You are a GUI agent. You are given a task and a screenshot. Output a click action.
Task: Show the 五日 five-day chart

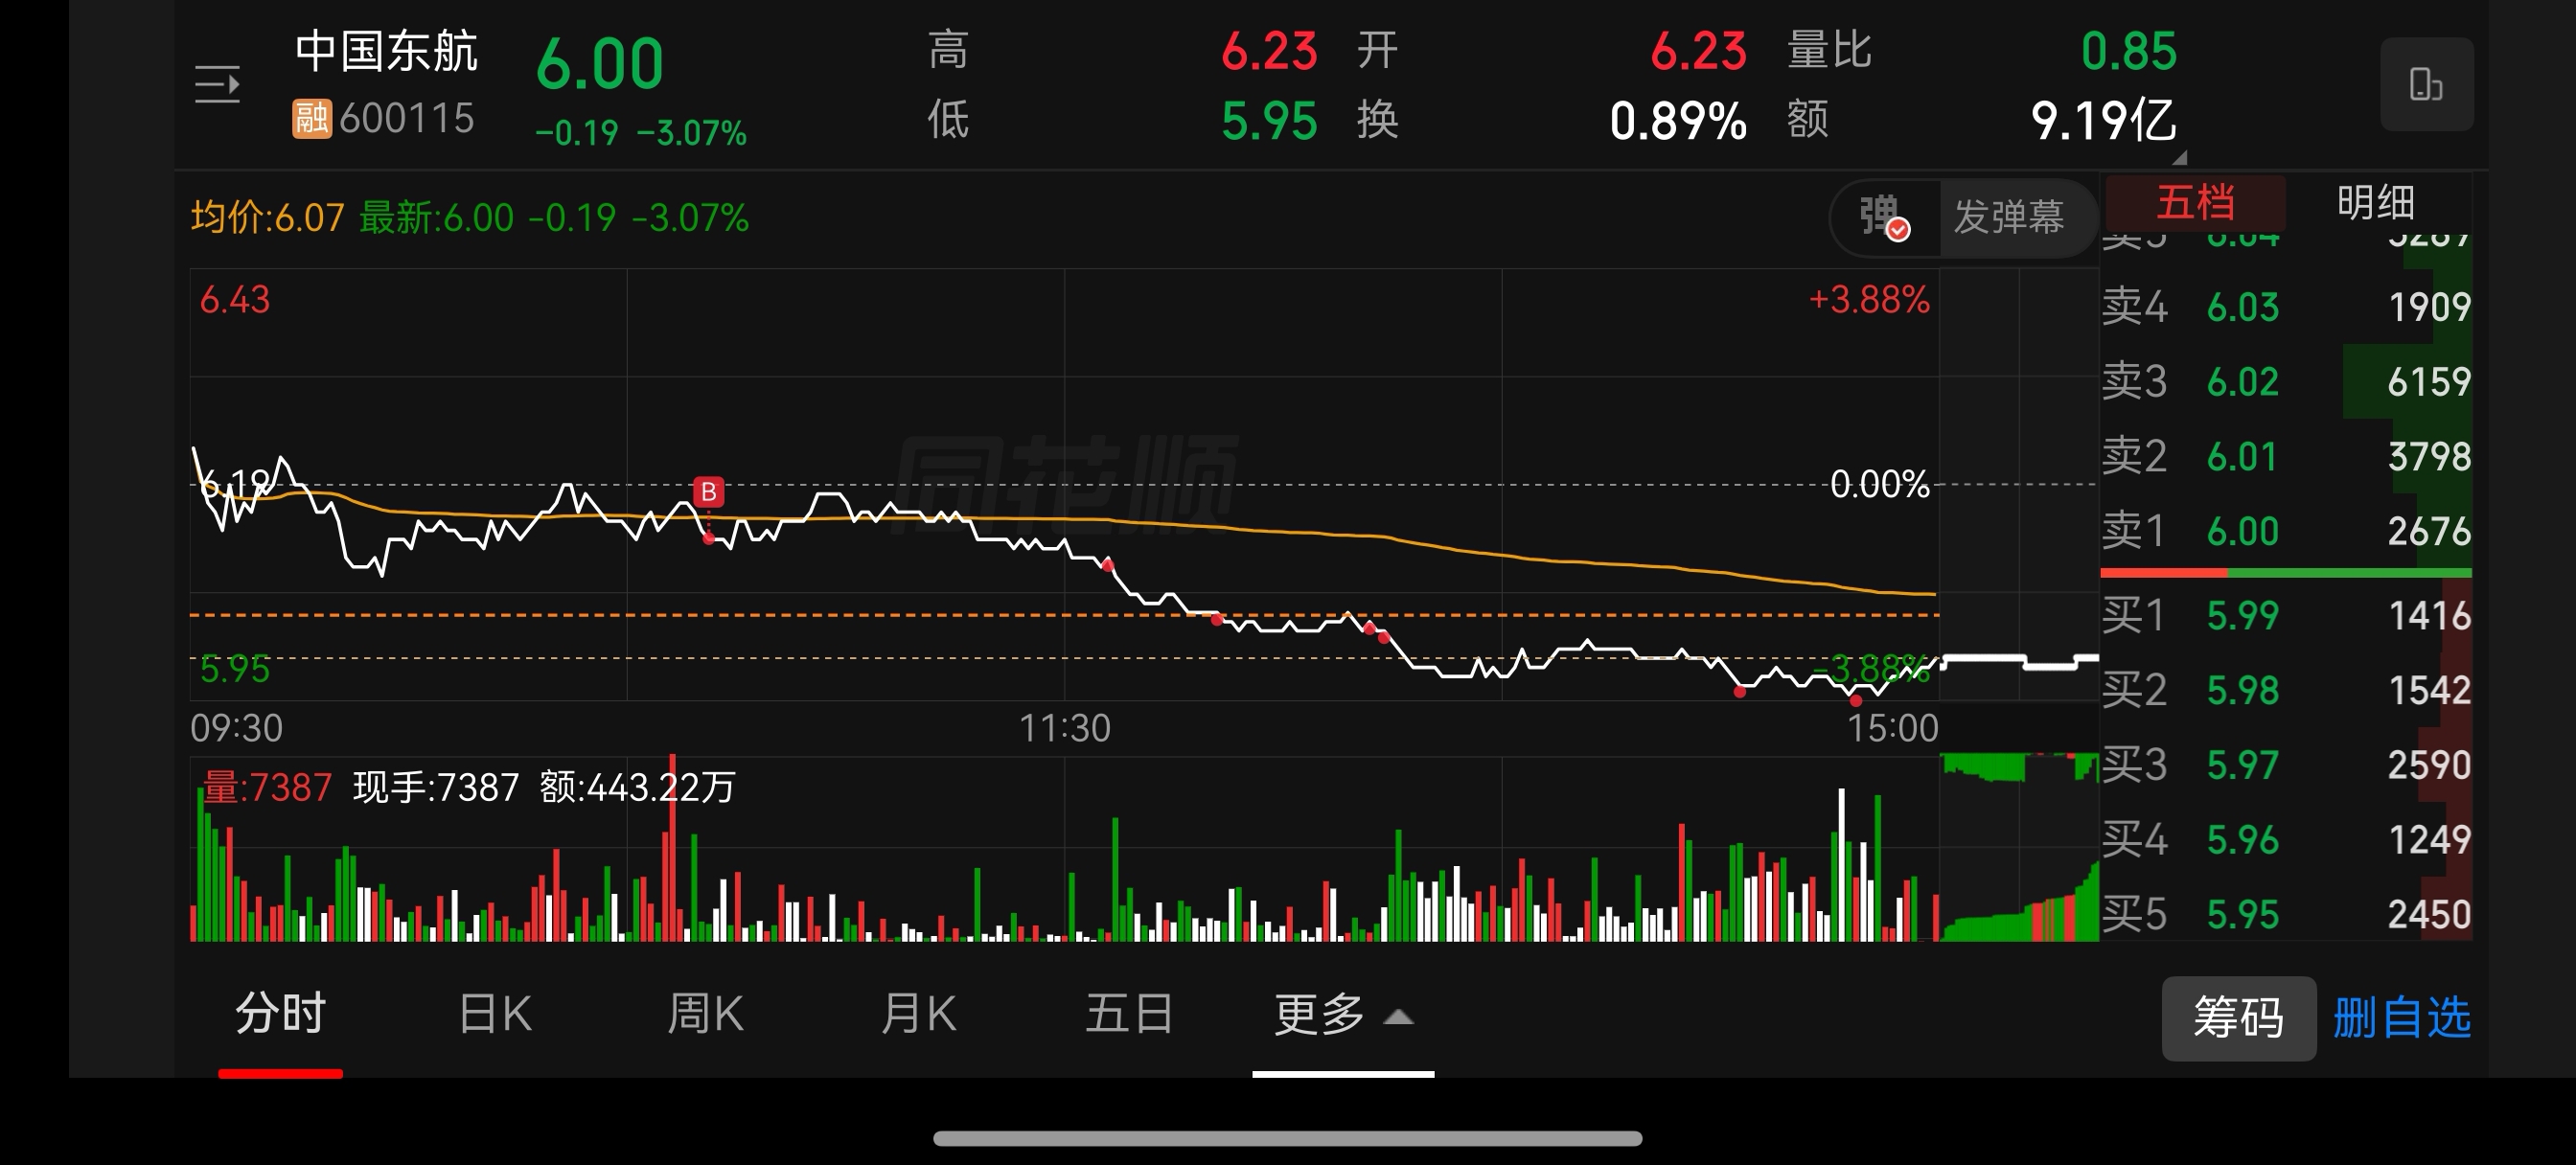[1129, 1013]
